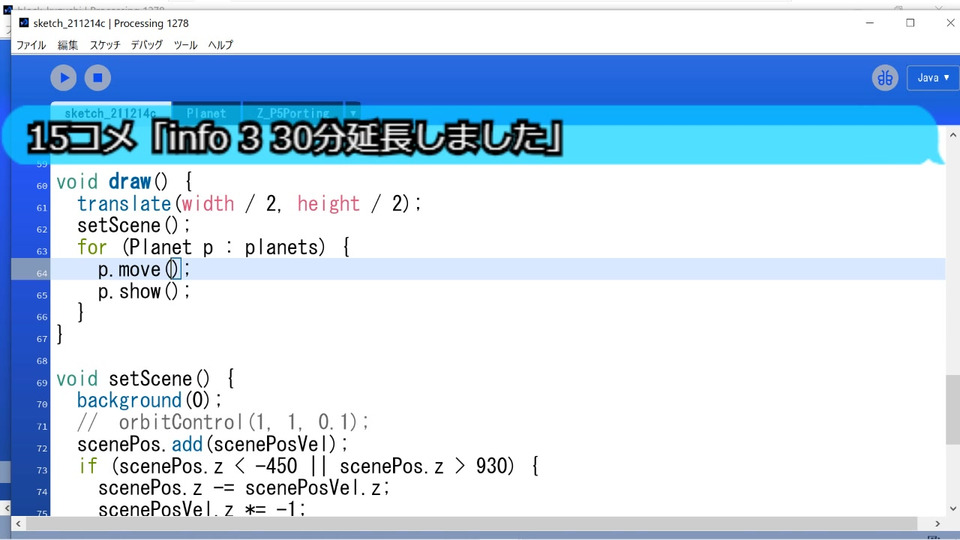The height and width of the screenshot is (540, 960).
Task: Click p.show() on line 65
Action: [144, 291]
